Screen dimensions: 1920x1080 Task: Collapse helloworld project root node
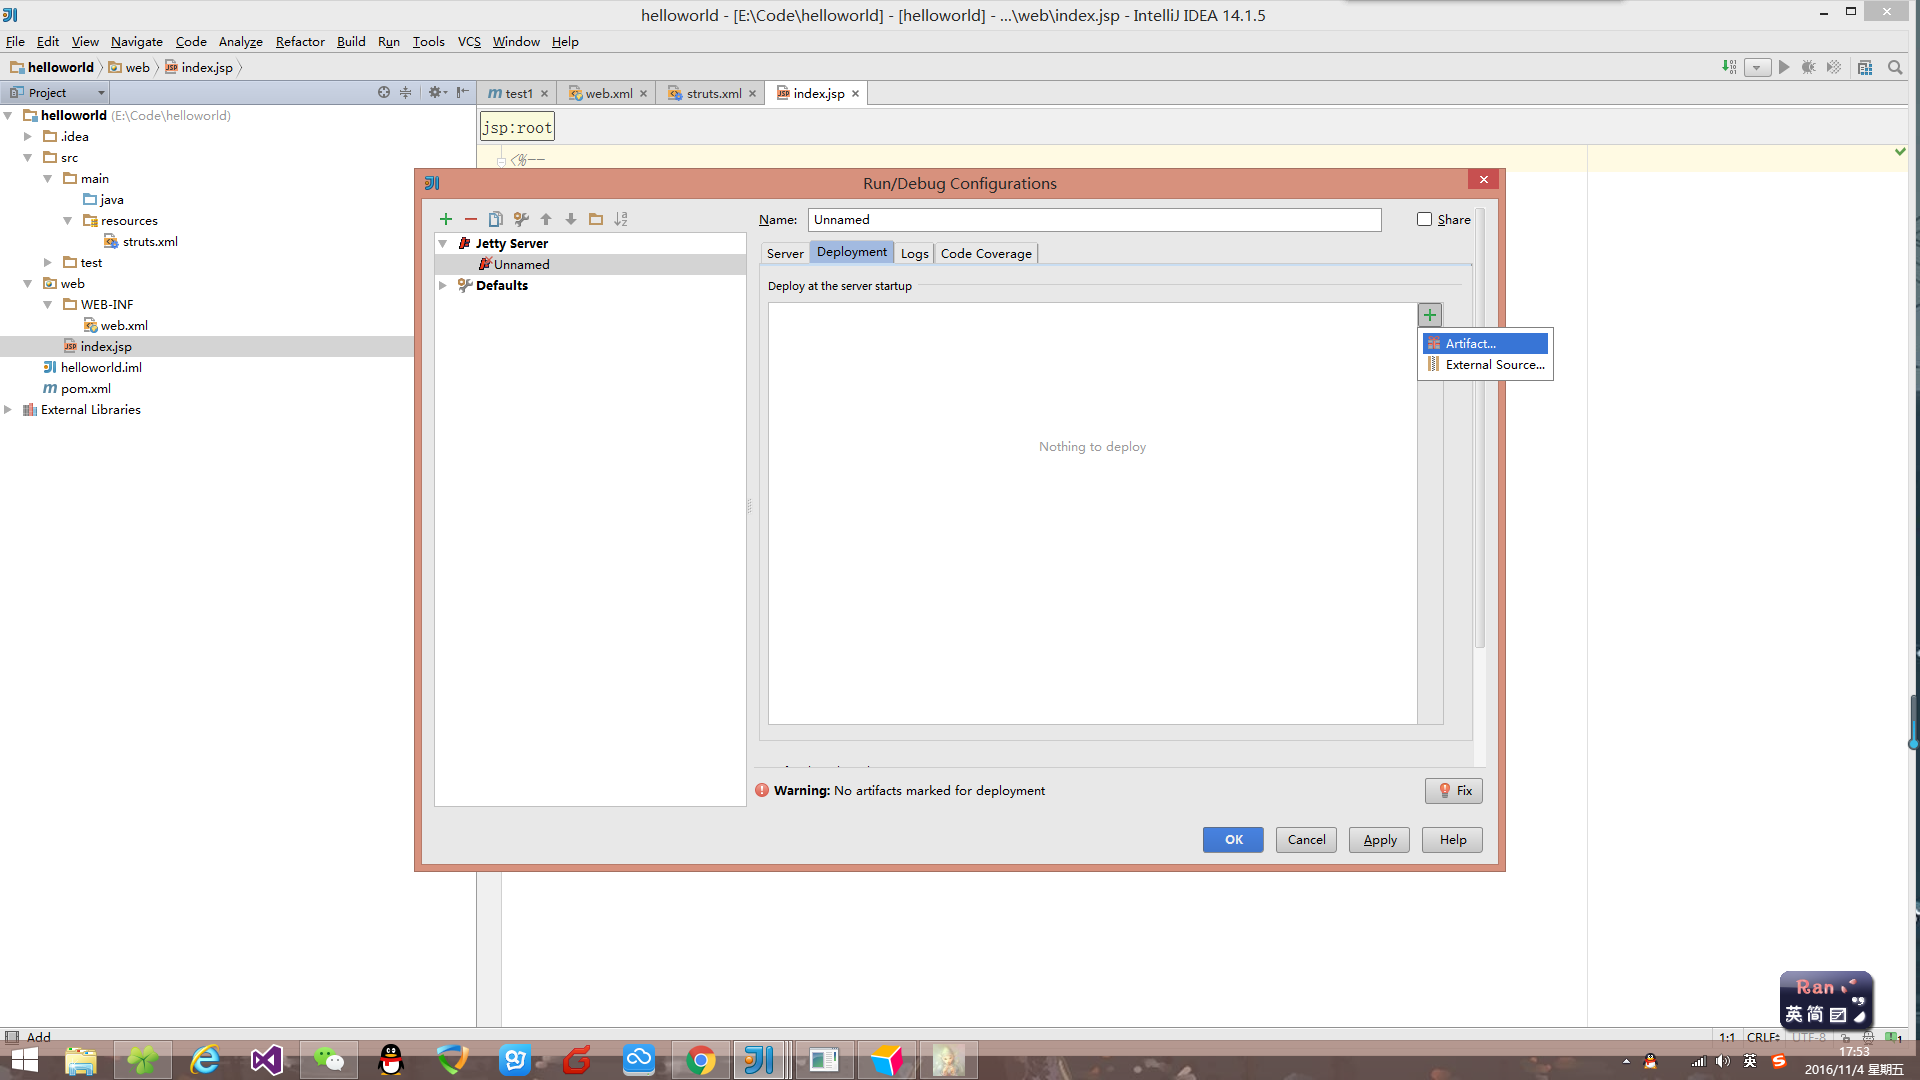[x=8, y=115]
